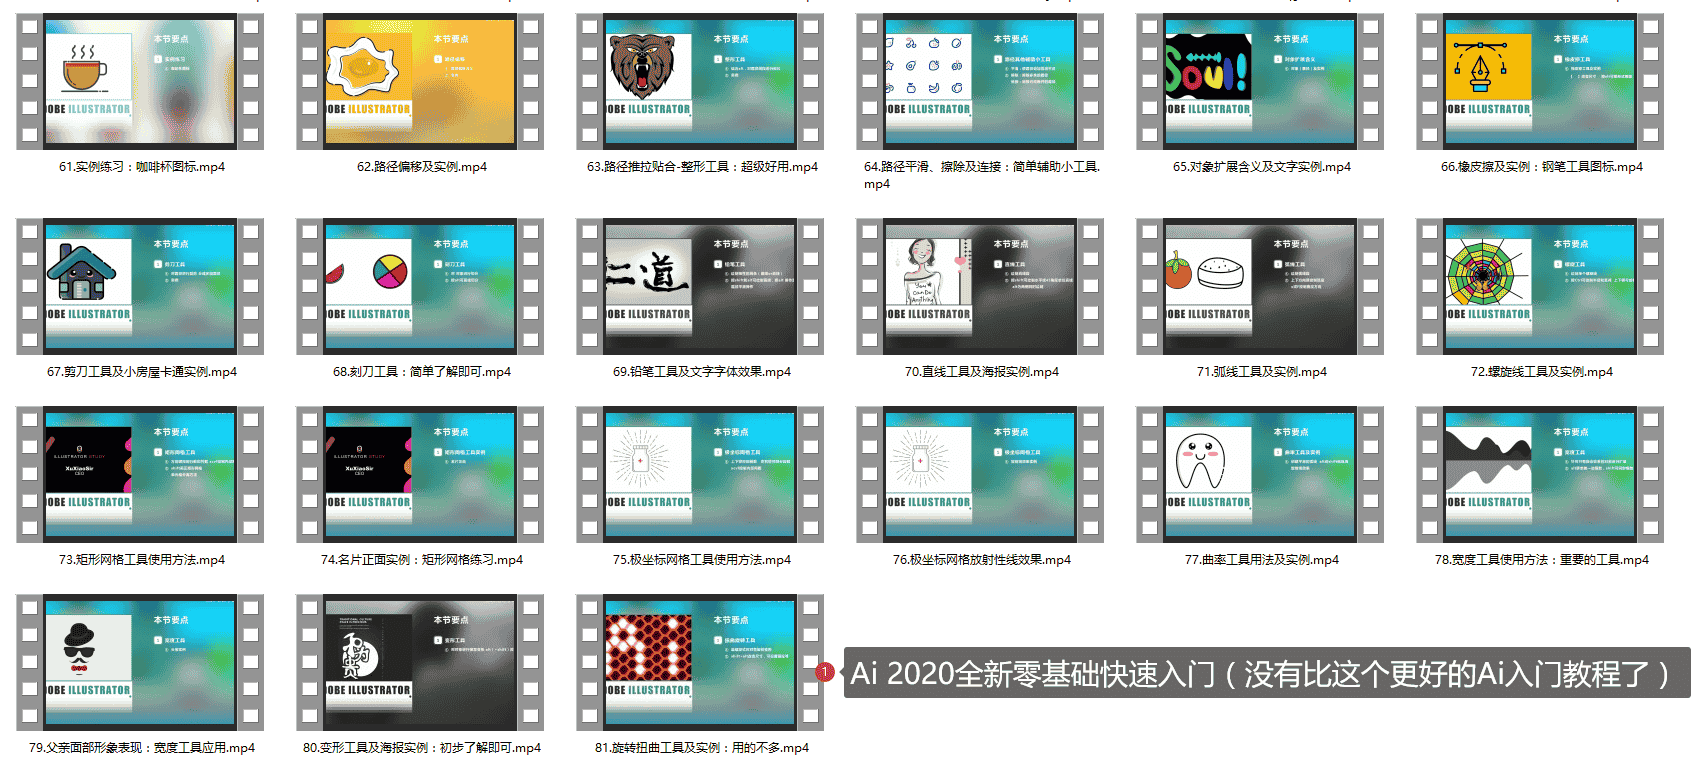Click file name 81.旋转扭曲工具及实例：用的不多.mp4
The height and width of the screenshot is (761, 1691).
(702, 748)
